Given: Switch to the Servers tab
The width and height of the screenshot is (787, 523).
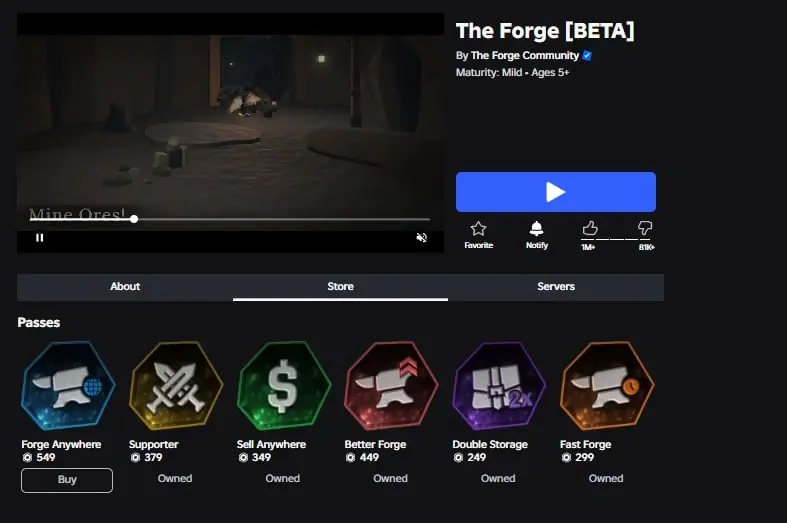Looking at the screenshot, I should point(556,287).
